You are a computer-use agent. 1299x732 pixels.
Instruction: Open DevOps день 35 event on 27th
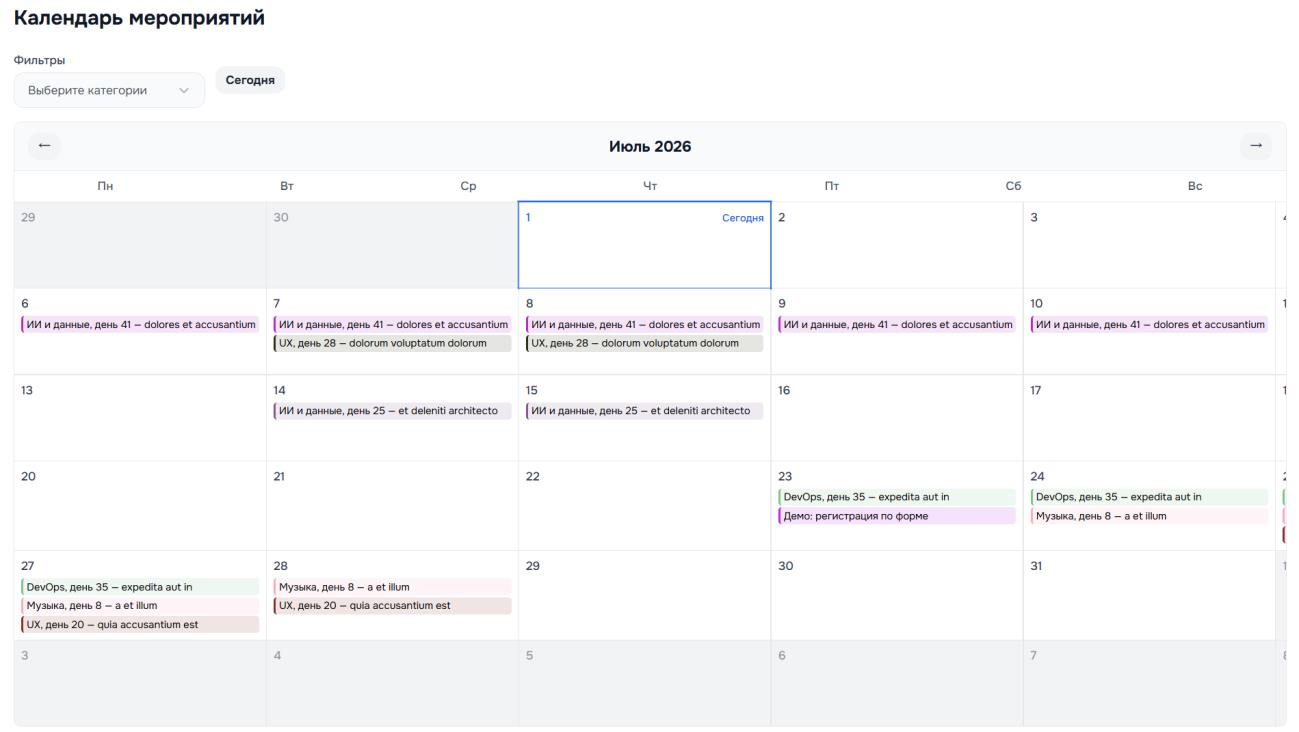click(x=140, y=587)
